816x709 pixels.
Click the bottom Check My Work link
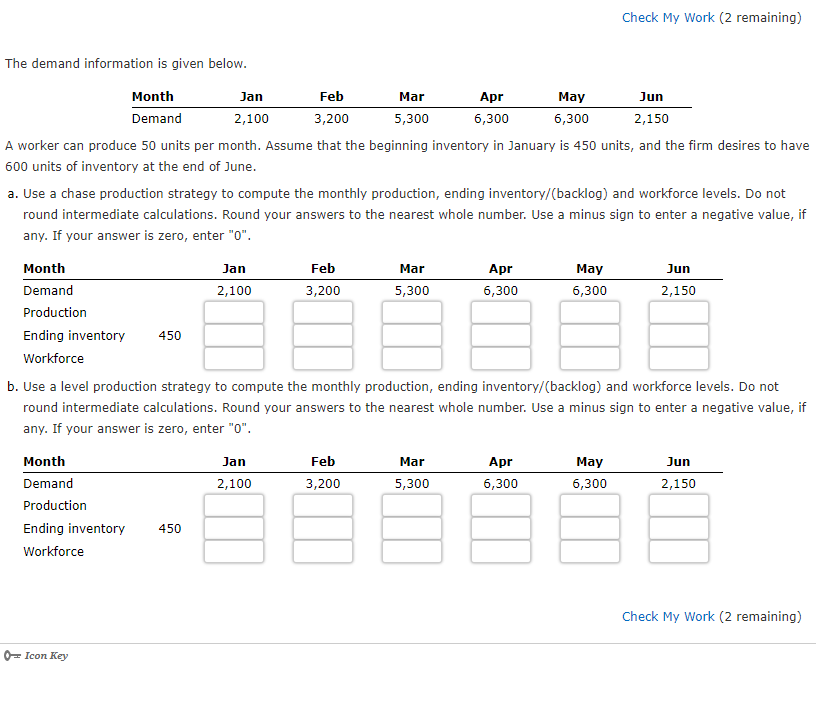pyautogui.click(x=668, y=616)
